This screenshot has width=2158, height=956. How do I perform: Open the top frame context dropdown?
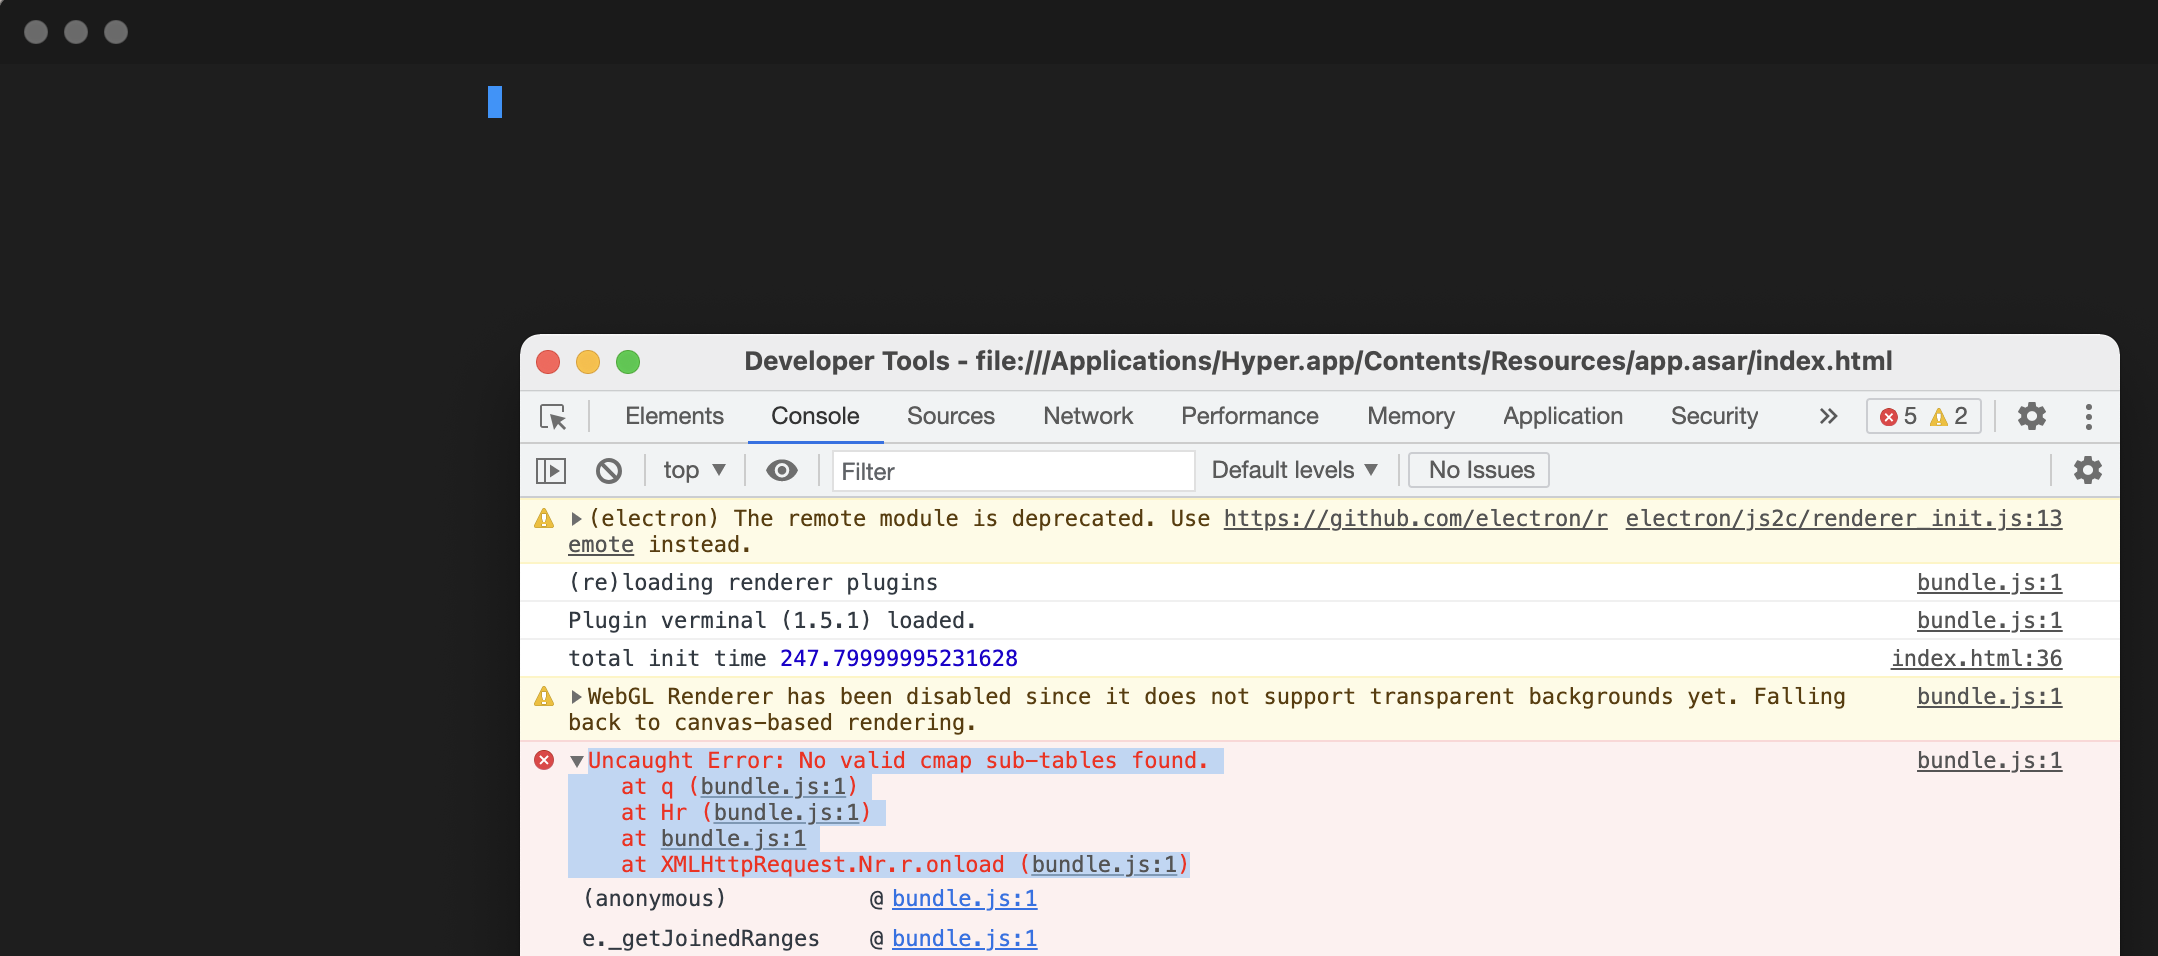pos(693,470)
